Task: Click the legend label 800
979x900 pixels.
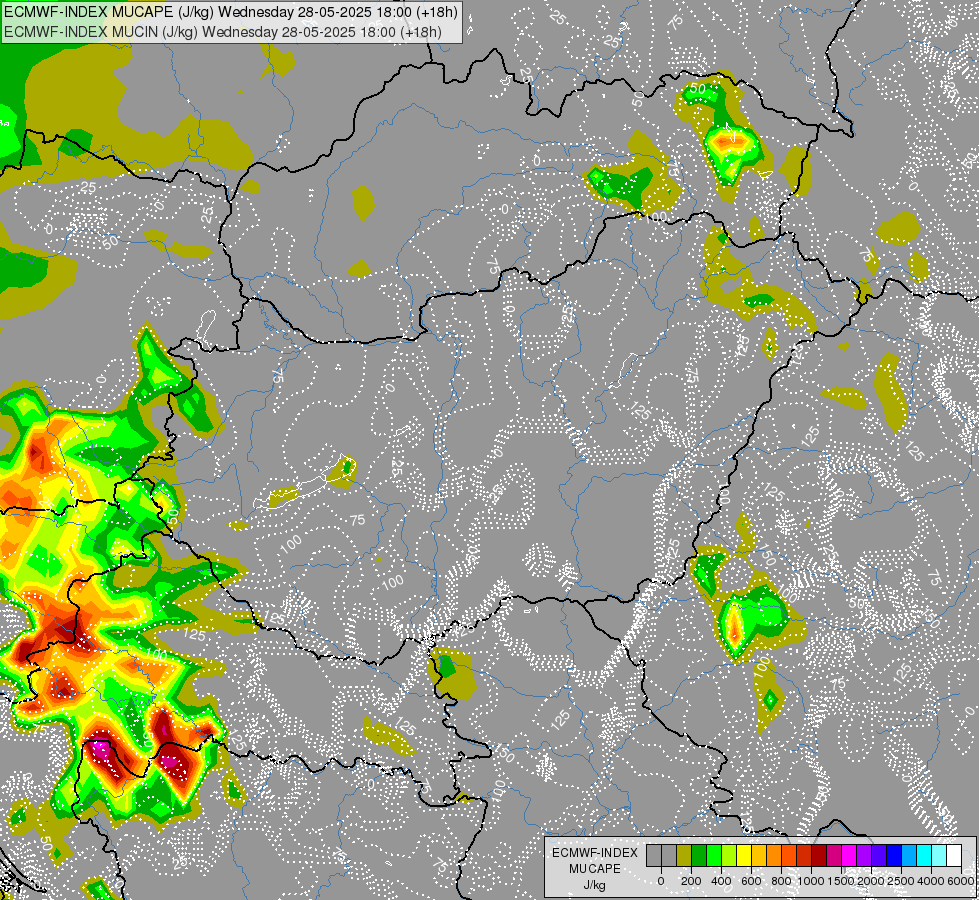Action: coord(781,881)
